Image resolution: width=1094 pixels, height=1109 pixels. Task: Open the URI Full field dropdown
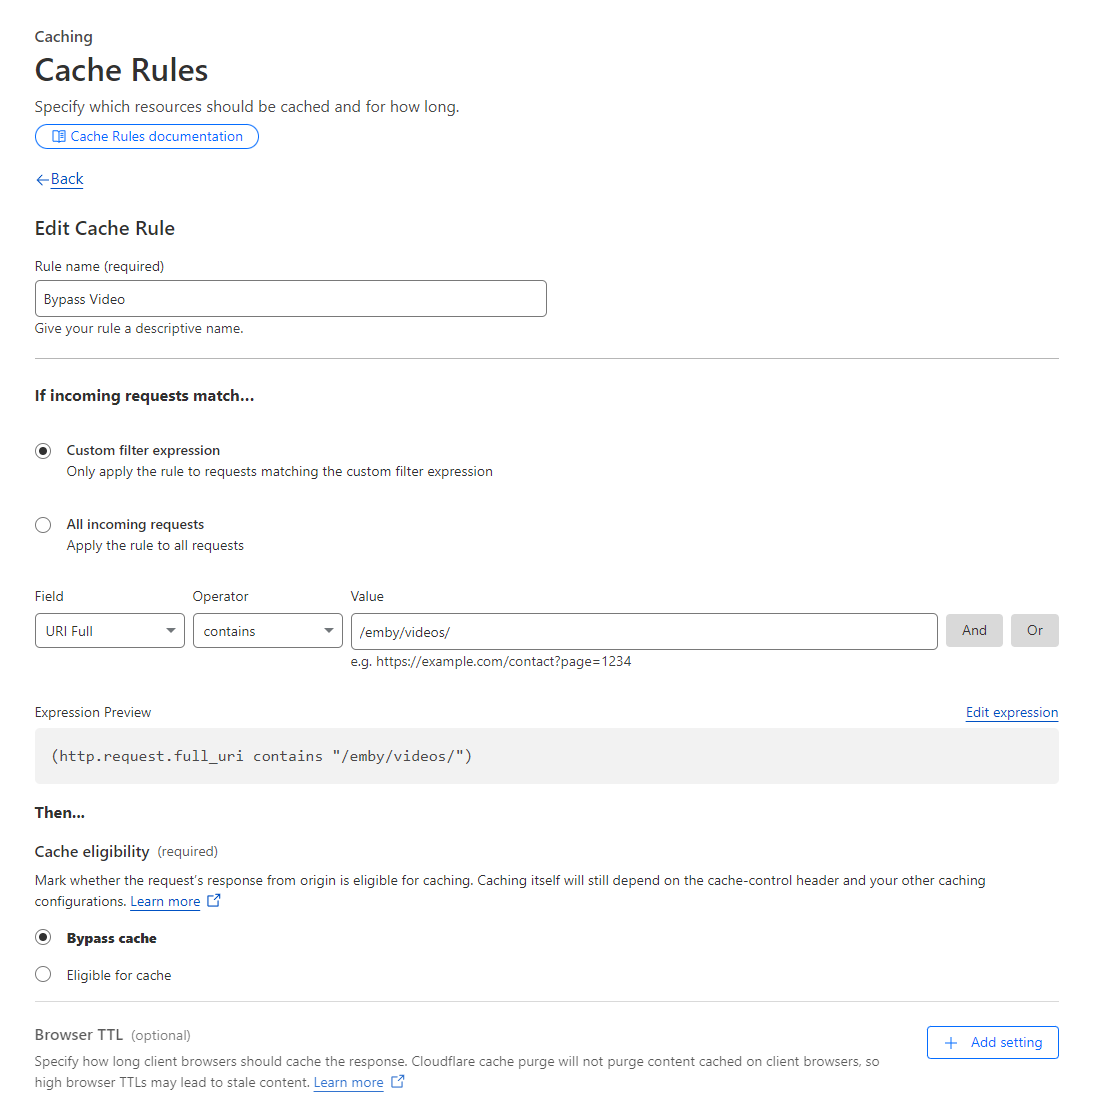pyautogui.click(x=110, y=631)
